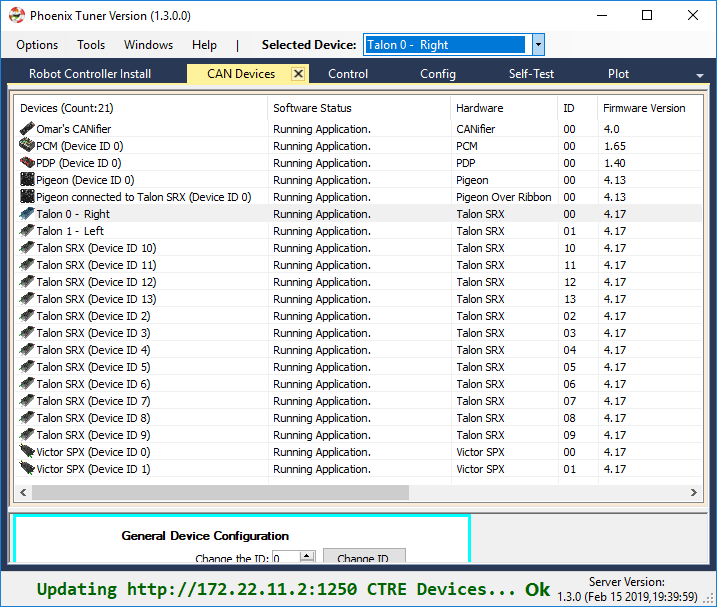
Task: Select the Talon 1 - Left row name
Action: [70, 231]
